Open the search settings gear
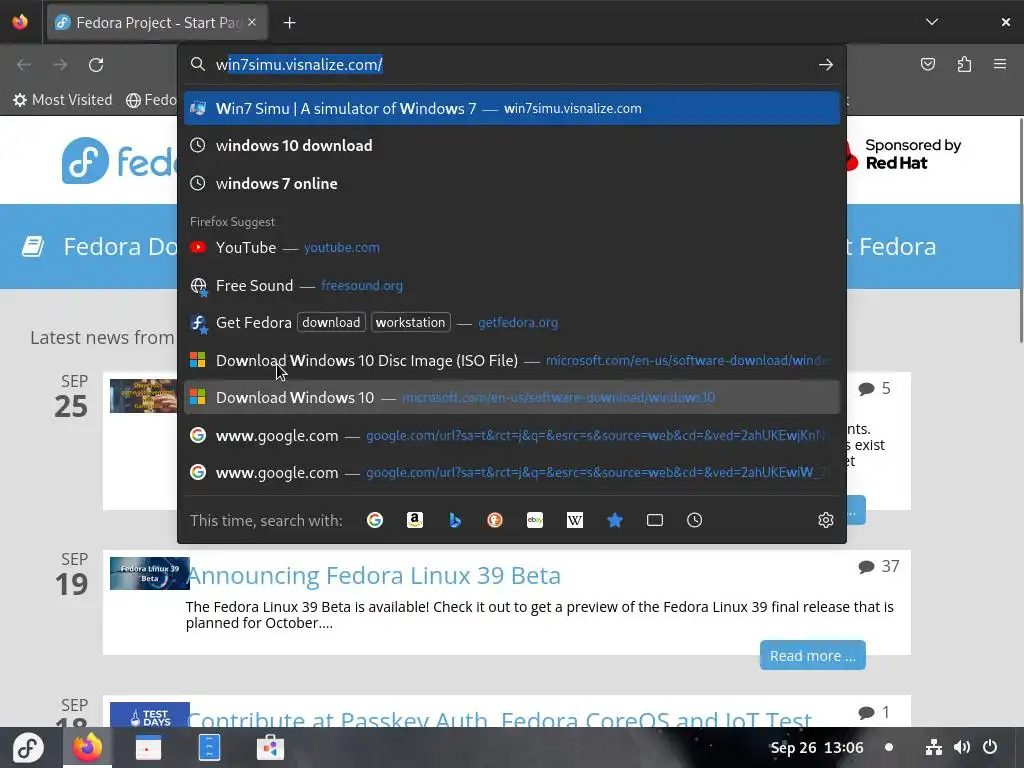1024x768 pixels. pyautogui.click(x=825, y=520)
